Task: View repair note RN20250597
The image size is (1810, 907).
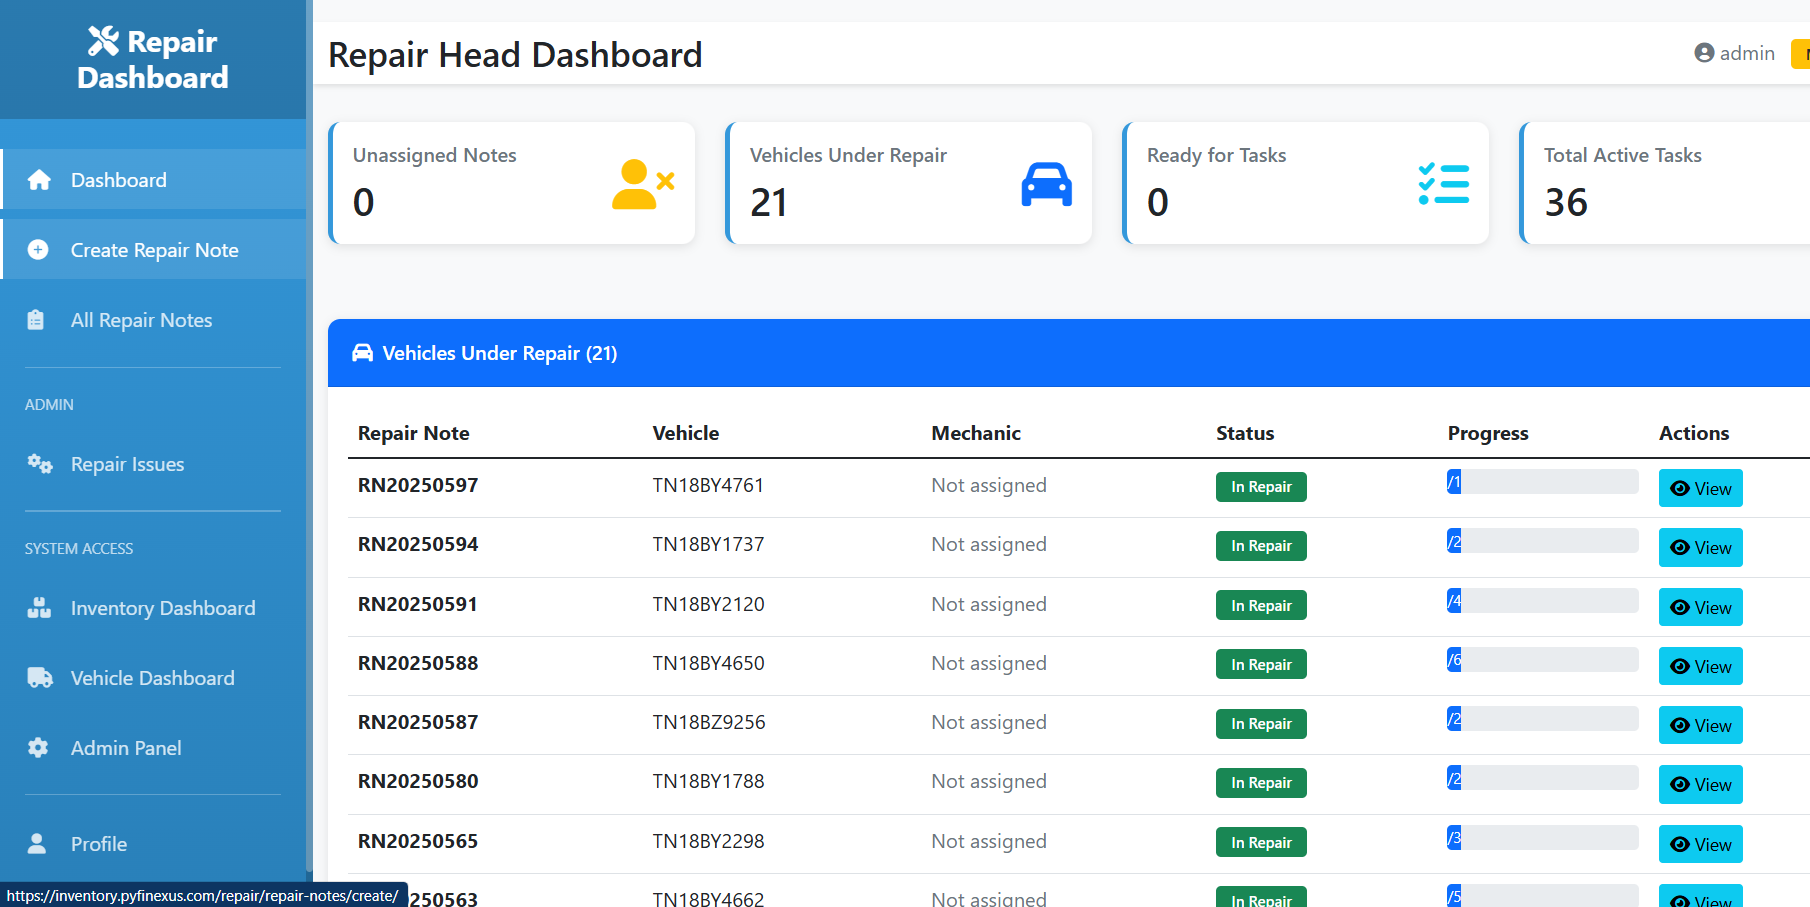Action: click(x=1700, y=489)
